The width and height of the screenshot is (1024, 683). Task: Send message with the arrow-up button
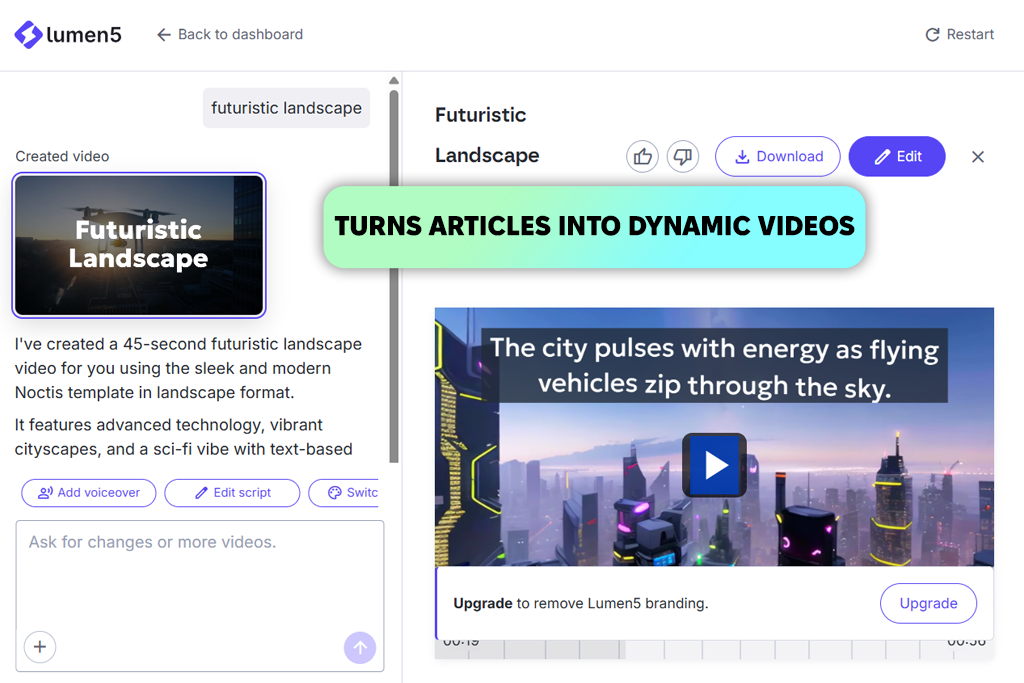(360, 648)
